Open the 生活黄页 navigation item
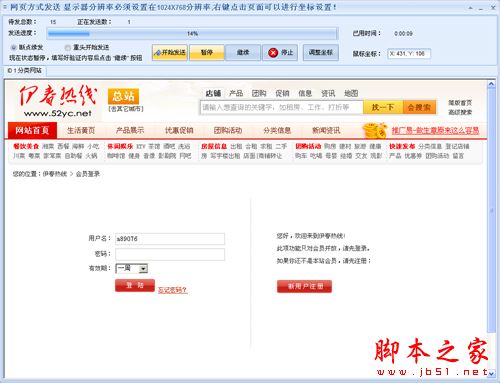The height and width of the screenshot is (383, 500). pyautogui.click(x=81, y=130)
